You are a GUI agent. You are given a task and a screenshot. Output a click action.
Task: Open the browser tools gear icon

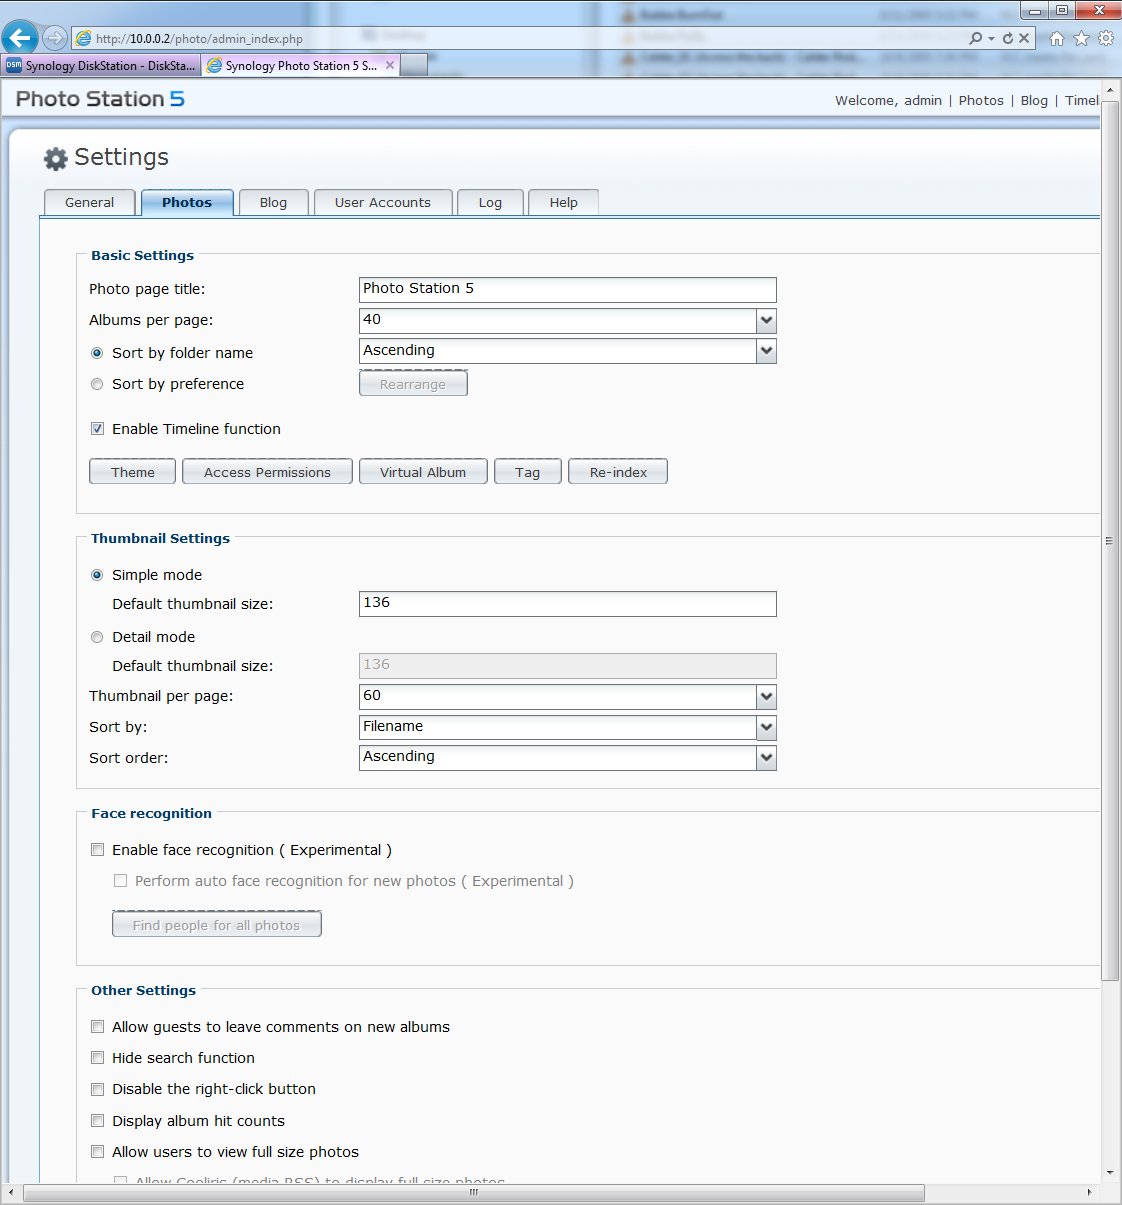1105,38
